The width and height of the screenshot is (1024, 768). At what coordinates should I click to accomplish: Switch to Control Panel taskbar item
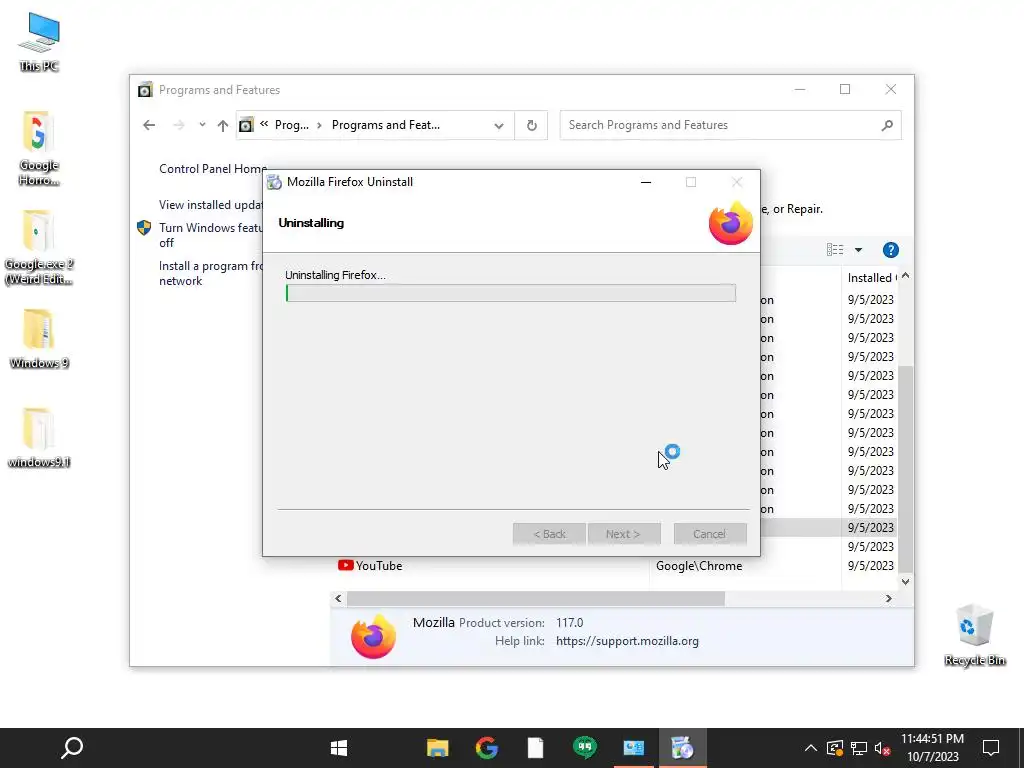633,748
